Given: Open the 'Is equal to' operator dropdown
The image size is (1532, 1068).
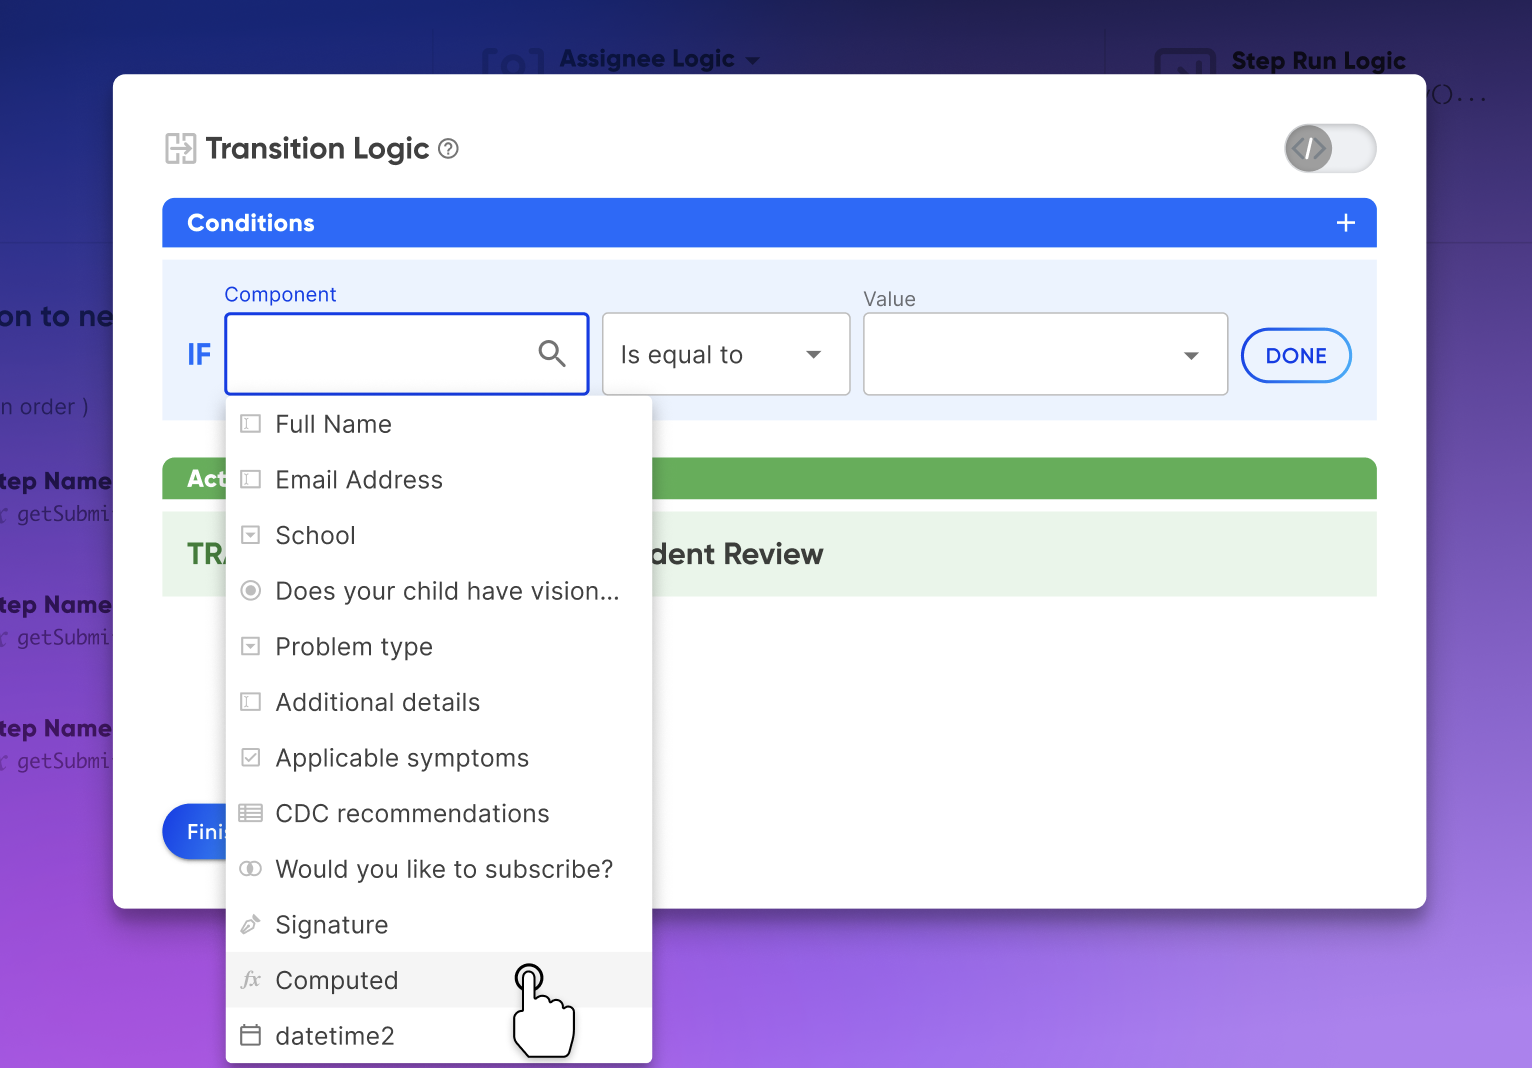Looking at the screenshot, I should 726,354.
